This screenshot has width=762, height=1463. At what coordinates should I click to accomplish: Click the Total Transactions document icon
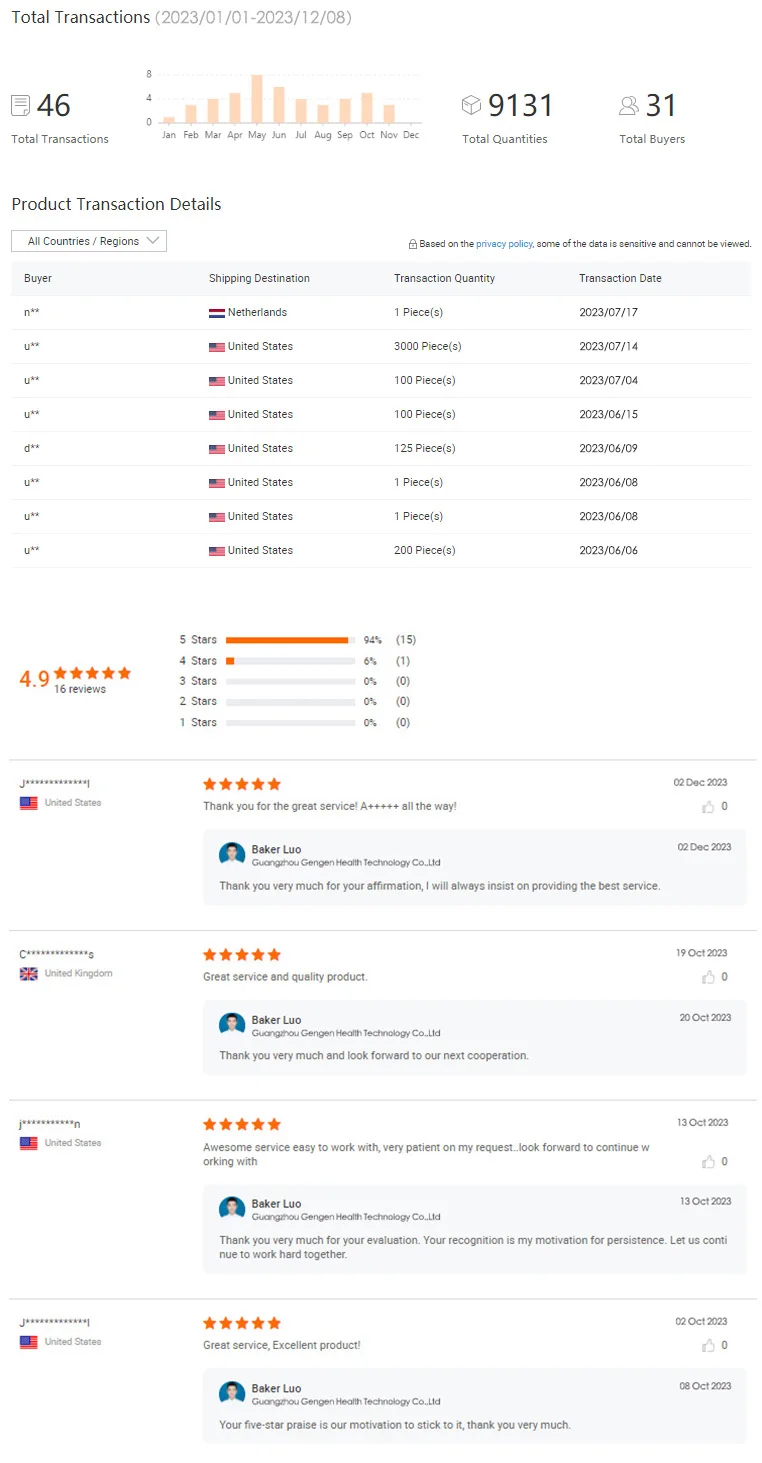(x=20, y=105)
